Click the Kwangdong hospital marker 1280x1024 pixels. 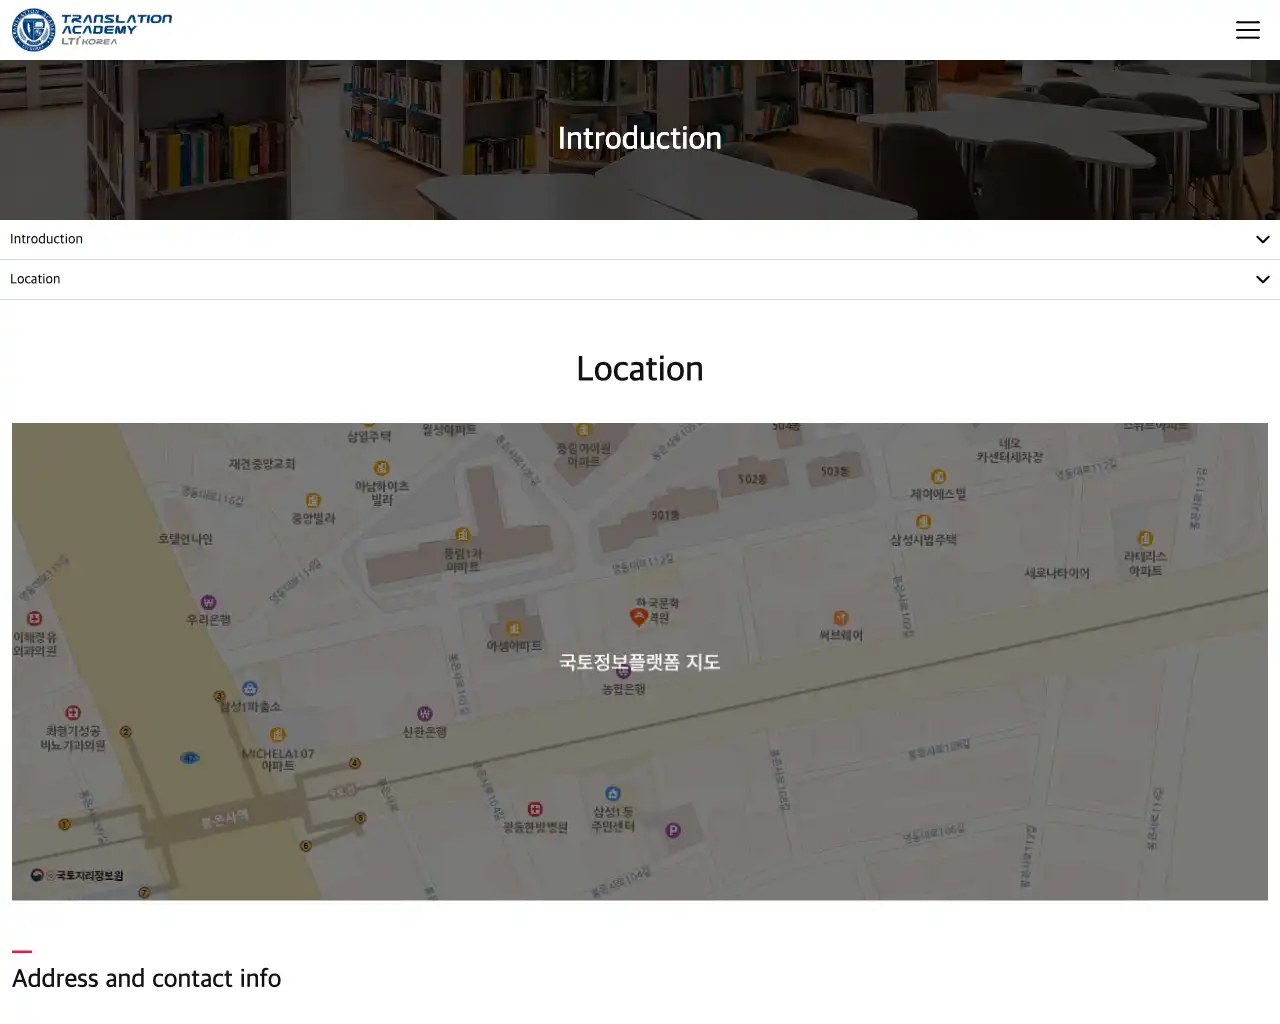pos(535,809)
